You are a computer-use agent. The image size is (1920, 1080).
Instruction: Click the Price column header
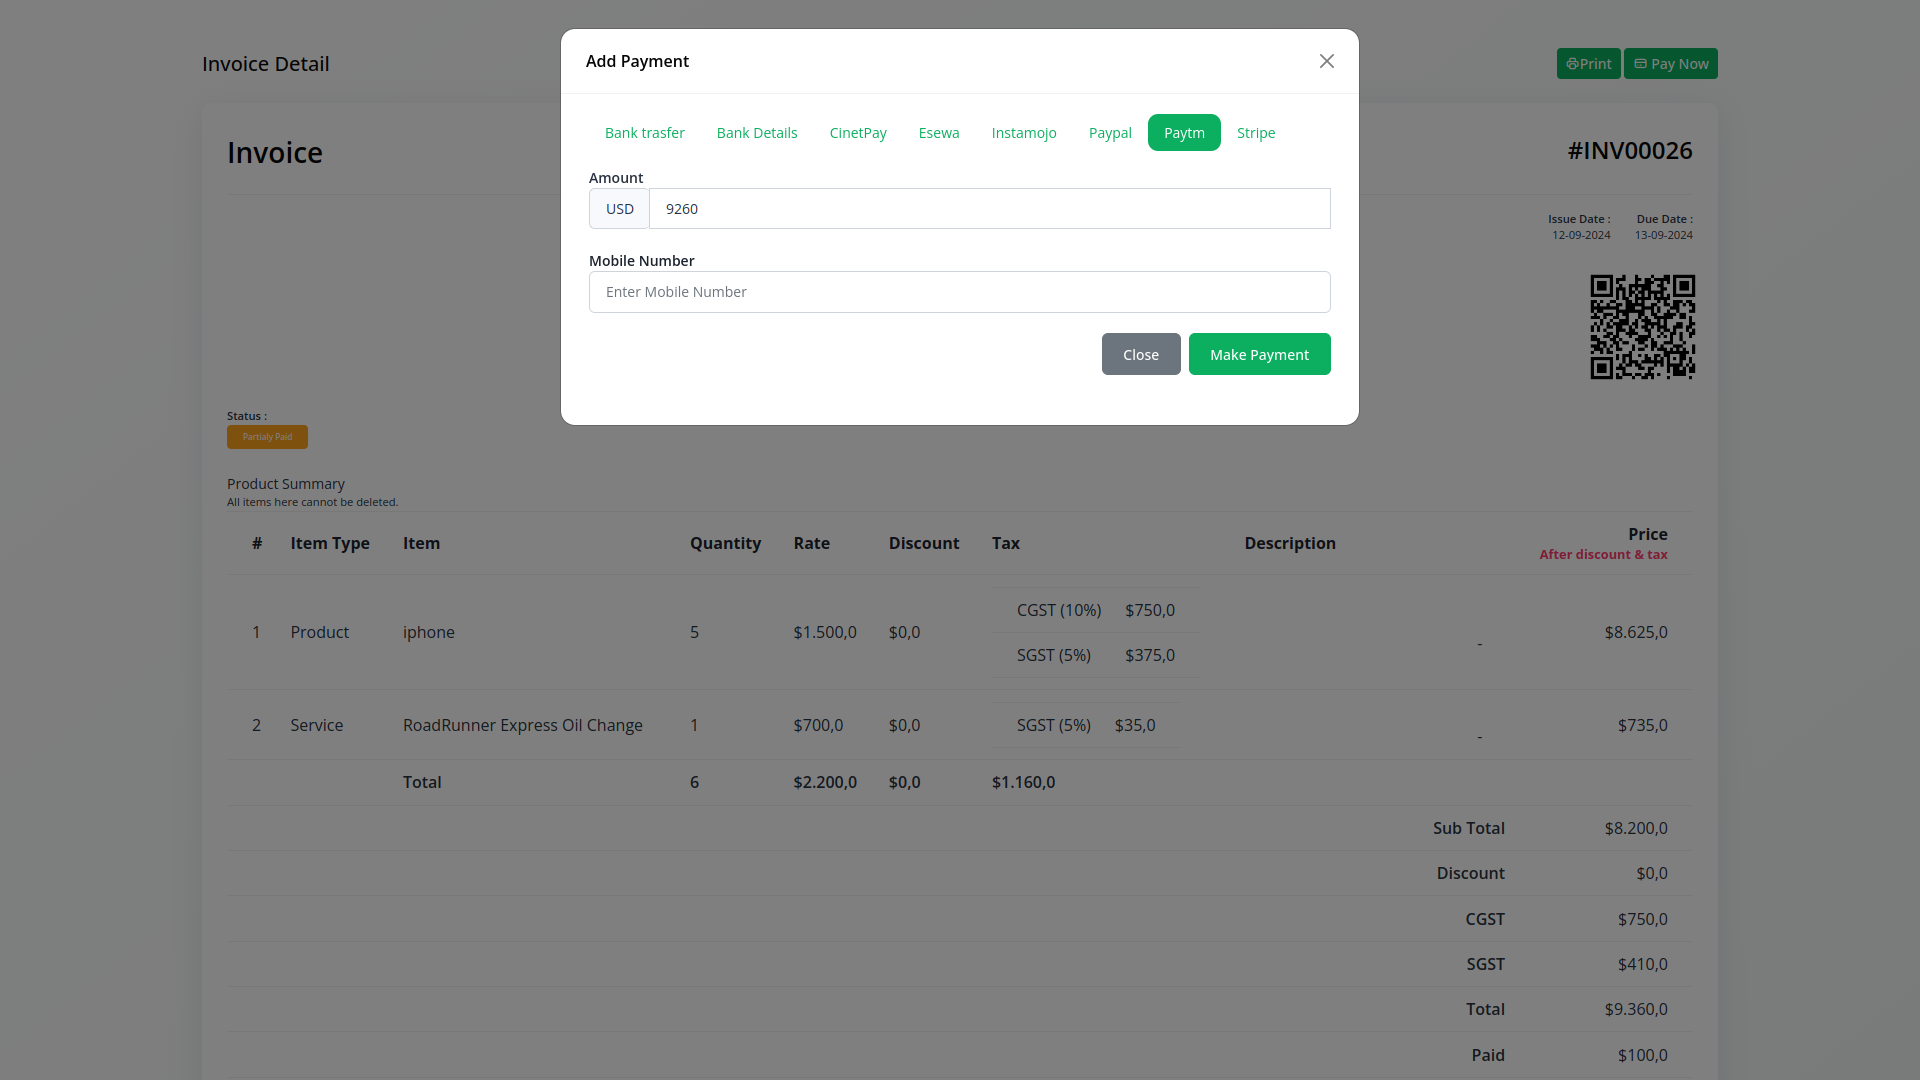[1646, 534]
